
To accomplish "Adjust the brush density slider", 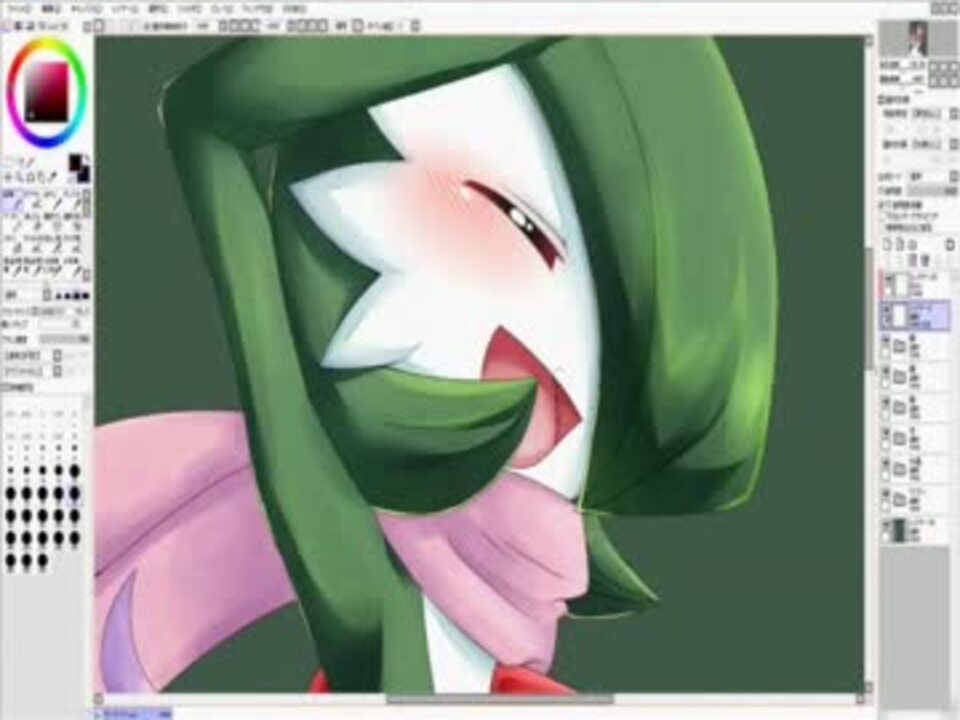I will click(64, 339).
